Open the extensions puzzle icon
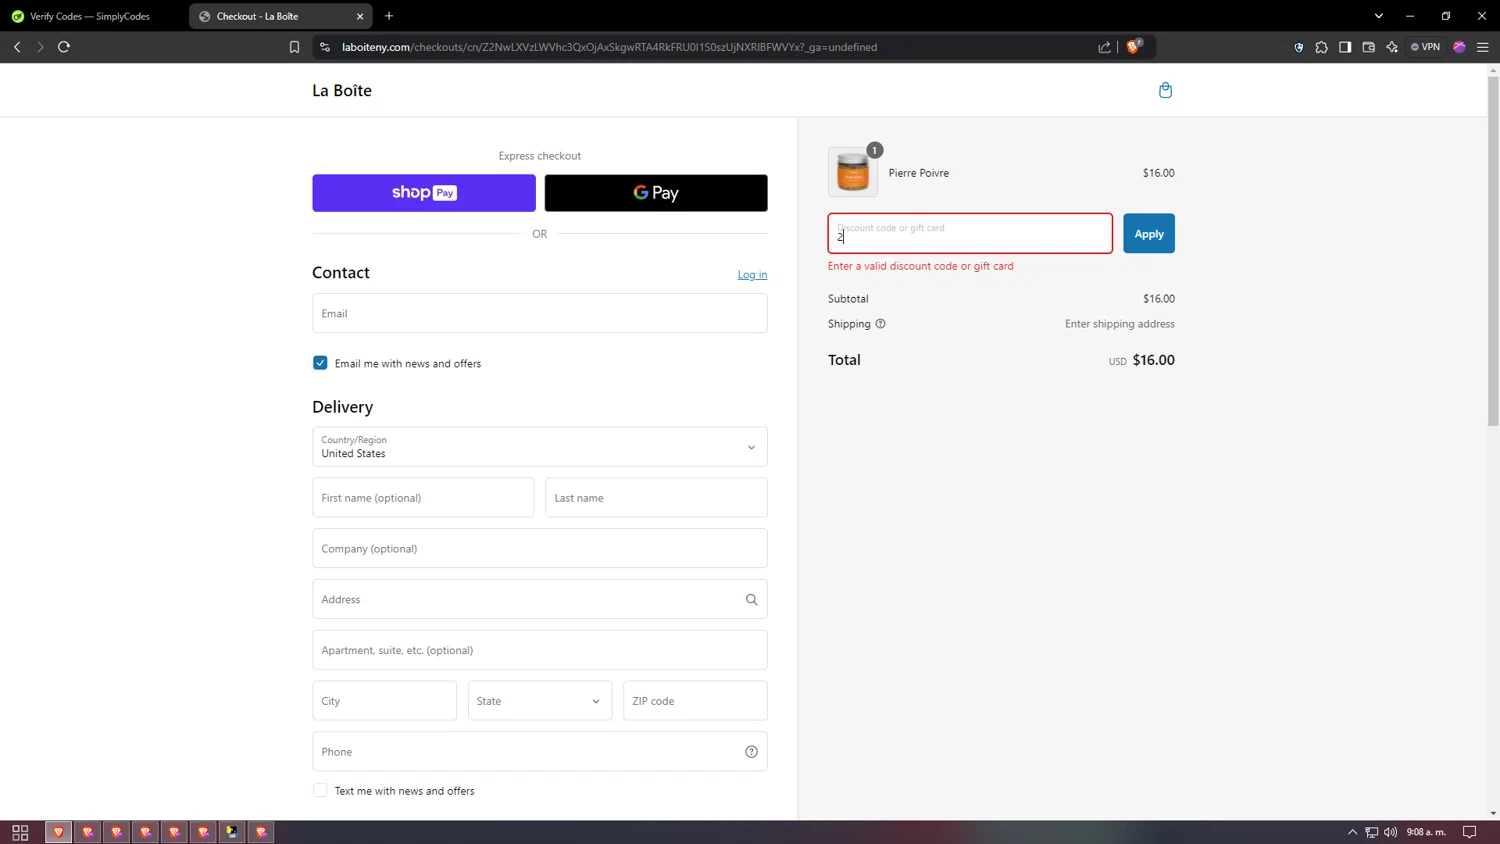1500x844 pixels. (x=1322, y=47)
